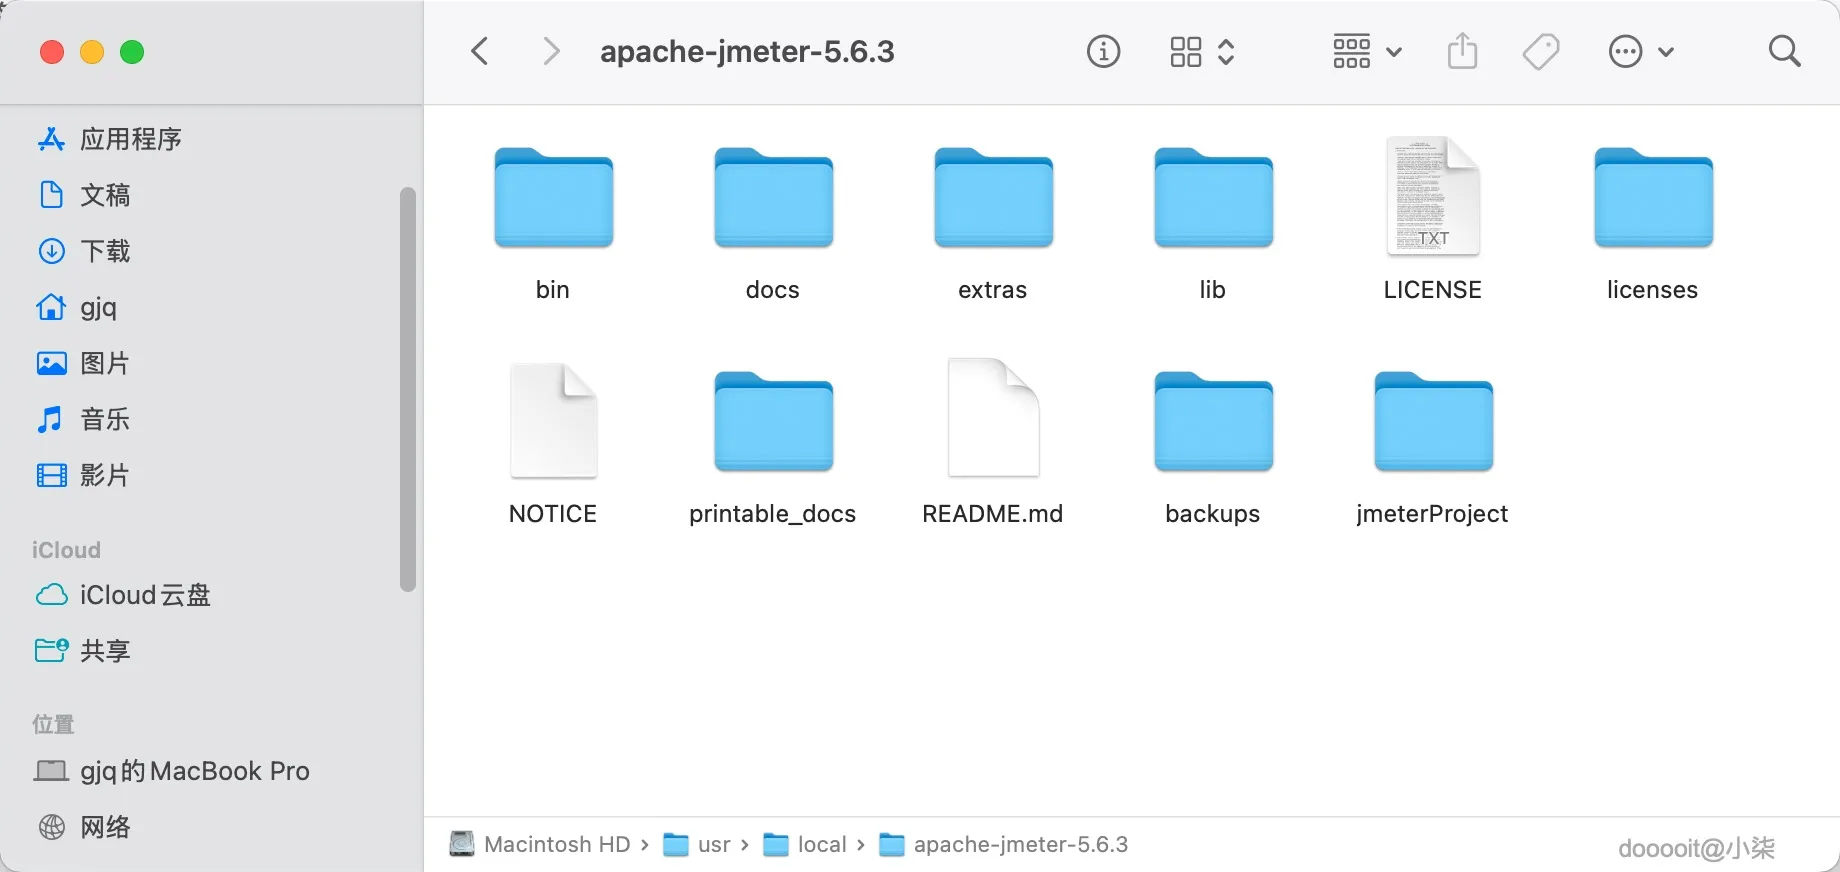Screen dimensions: 1840x872
Task: Click the backups folder name label
Action: coord(1213,514)
